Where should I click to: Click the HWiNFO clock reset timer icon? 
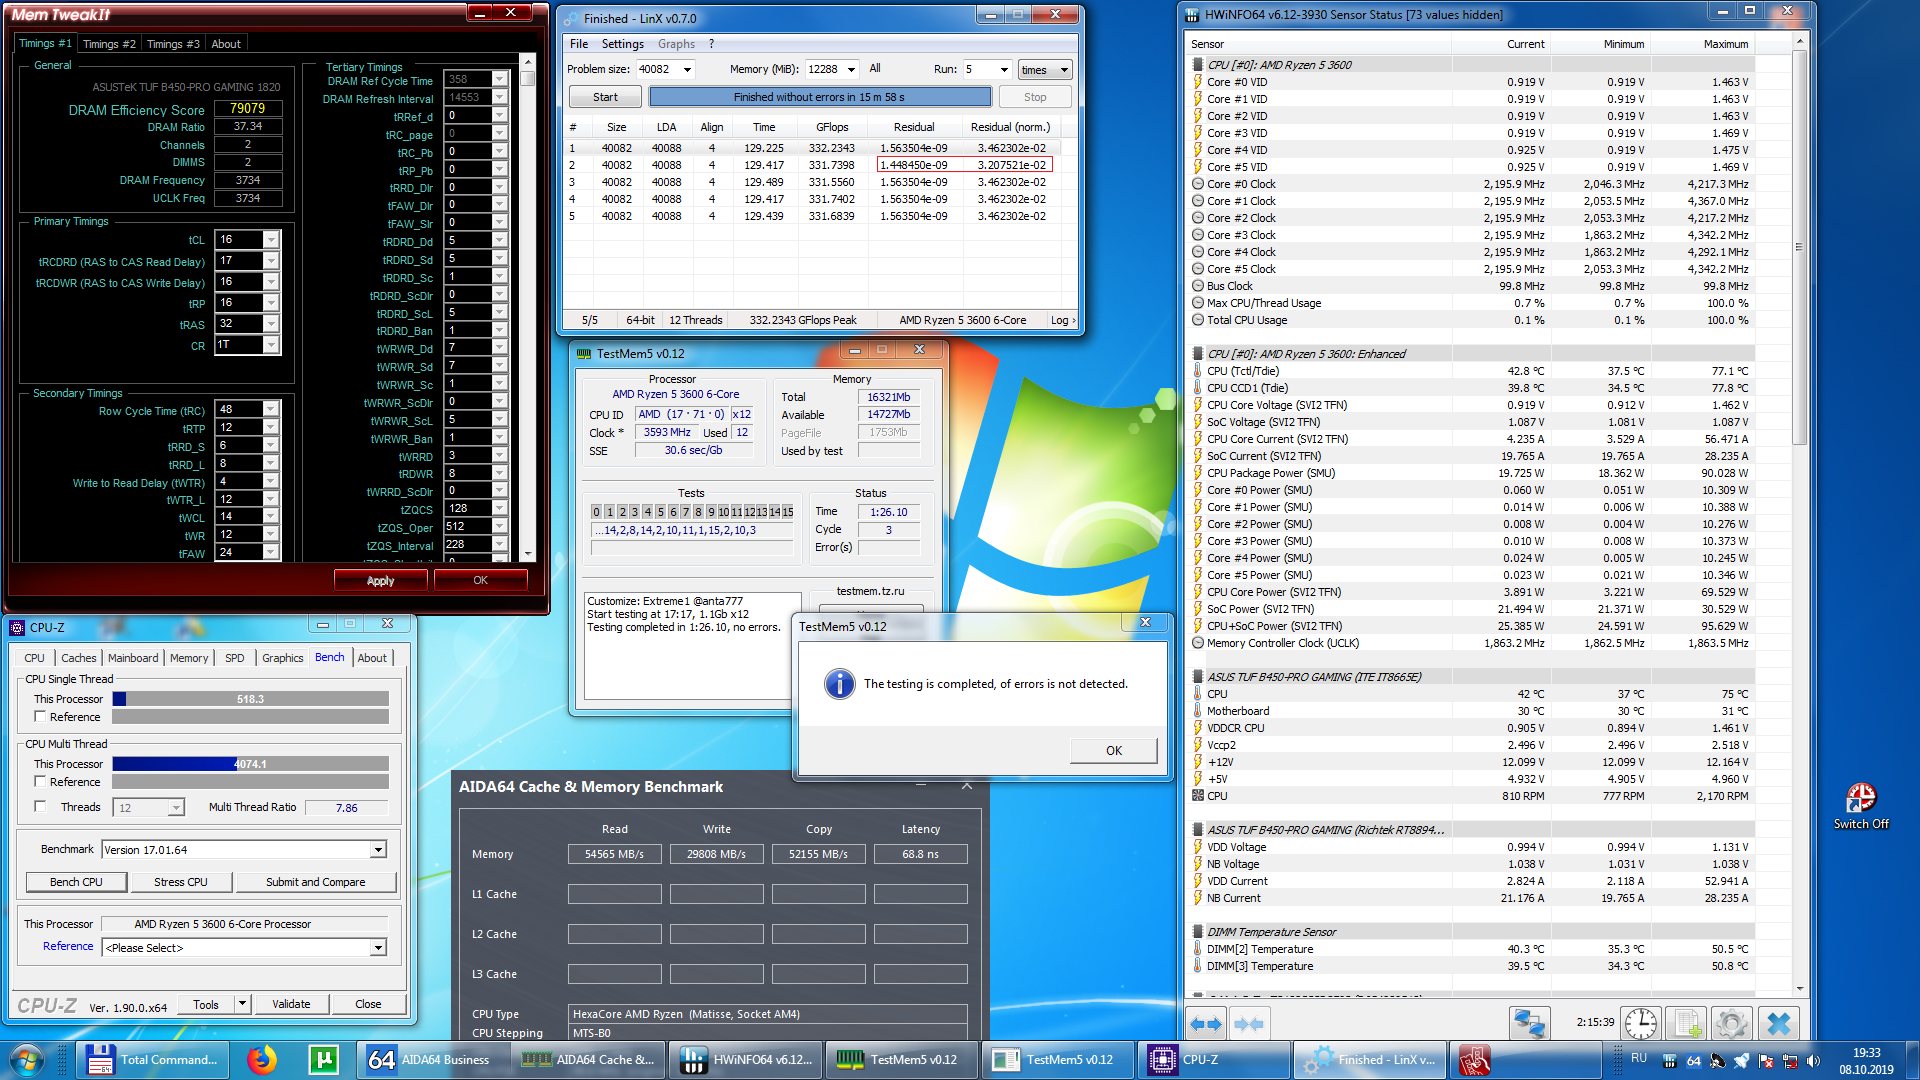(x=1640, y=1023)
